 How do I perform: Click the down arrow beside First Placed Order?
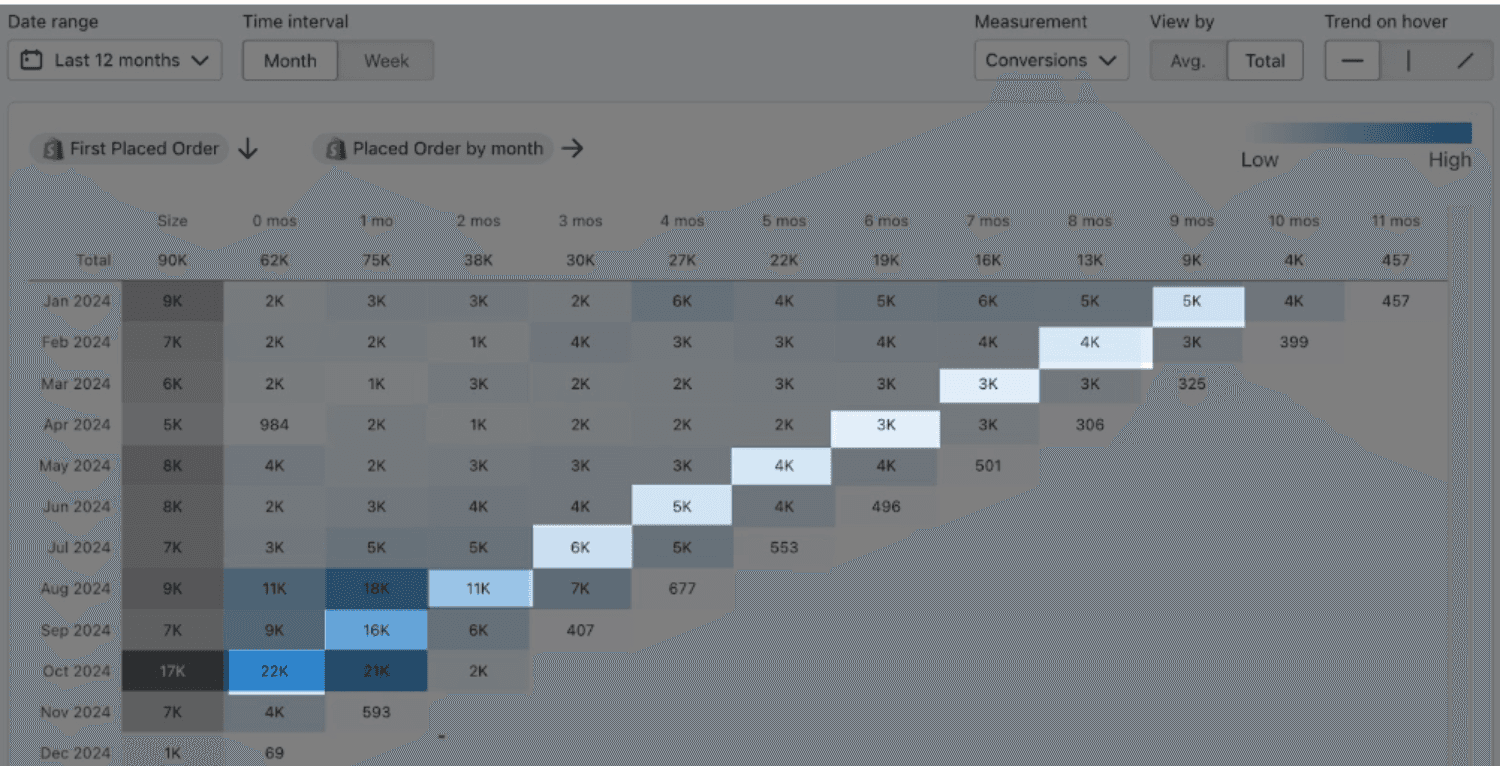pos(248,149)
